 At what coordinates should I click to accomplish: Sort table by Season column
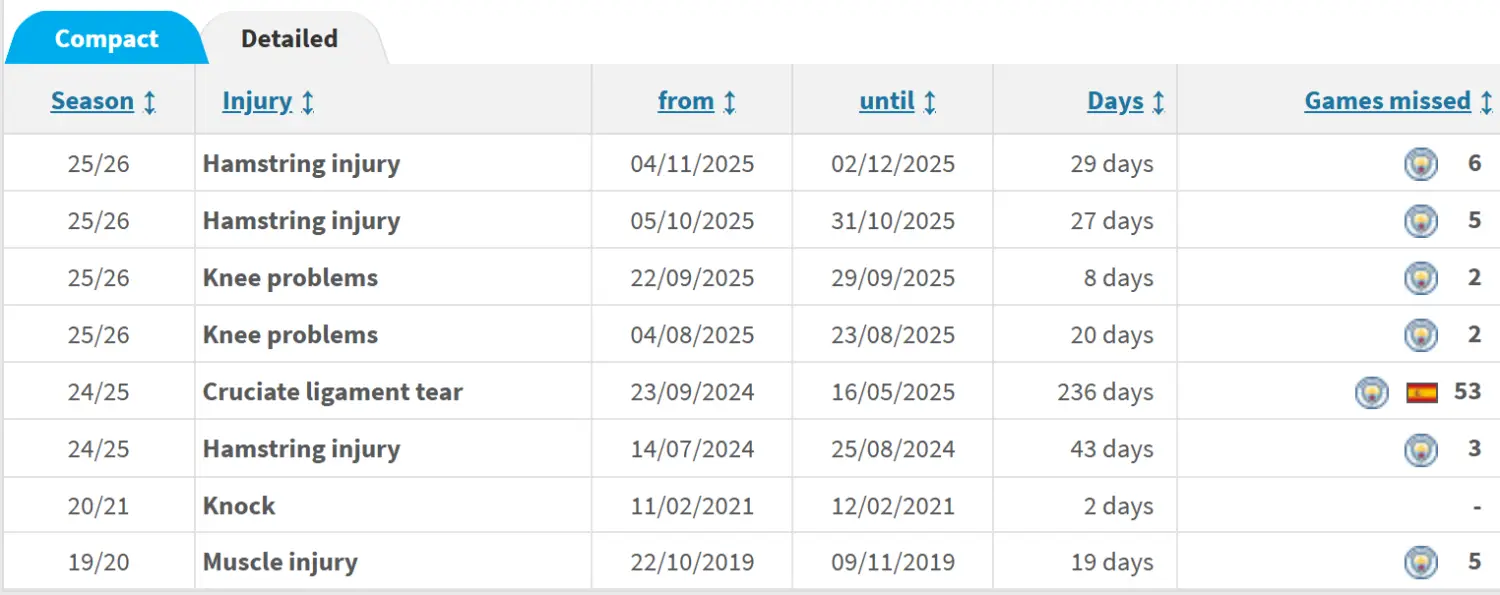[x=92, y=101]
